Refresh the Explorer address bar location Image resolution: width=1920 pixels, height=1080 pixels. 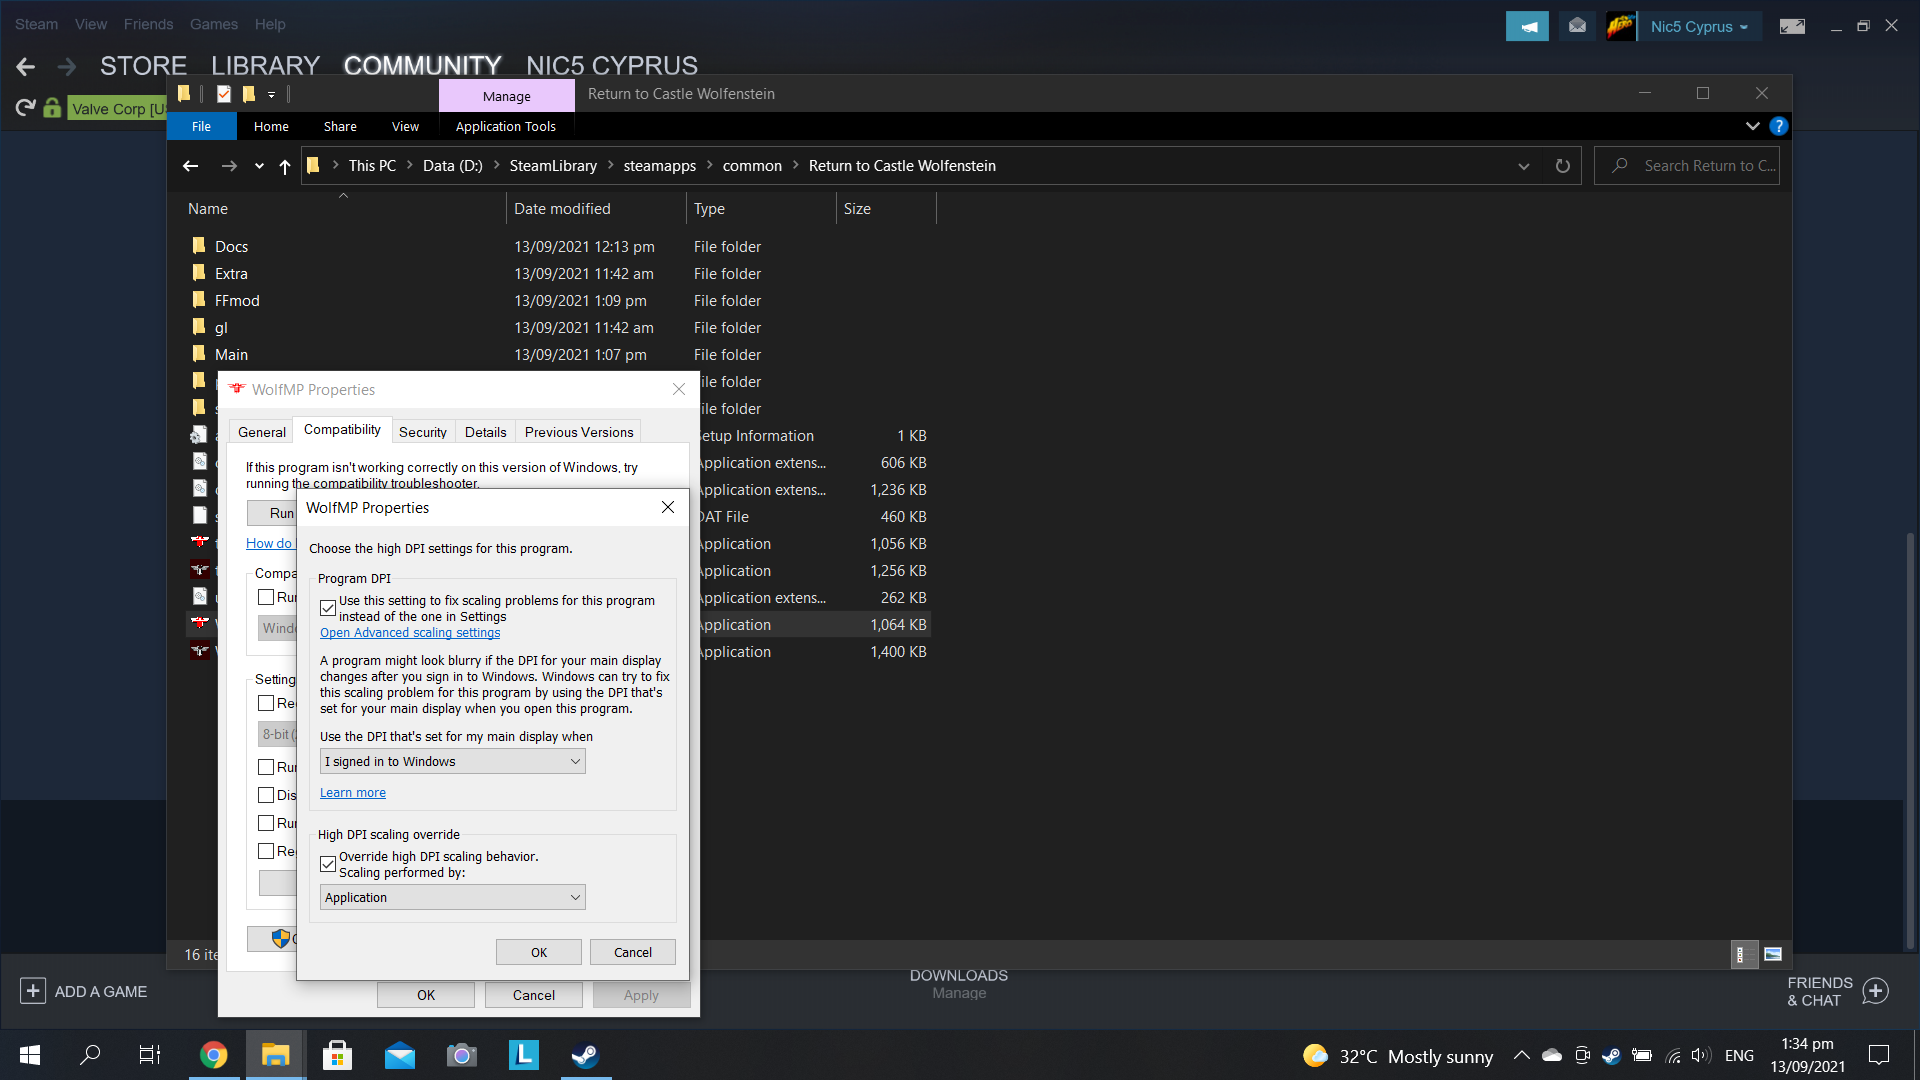pos(1562,166)
